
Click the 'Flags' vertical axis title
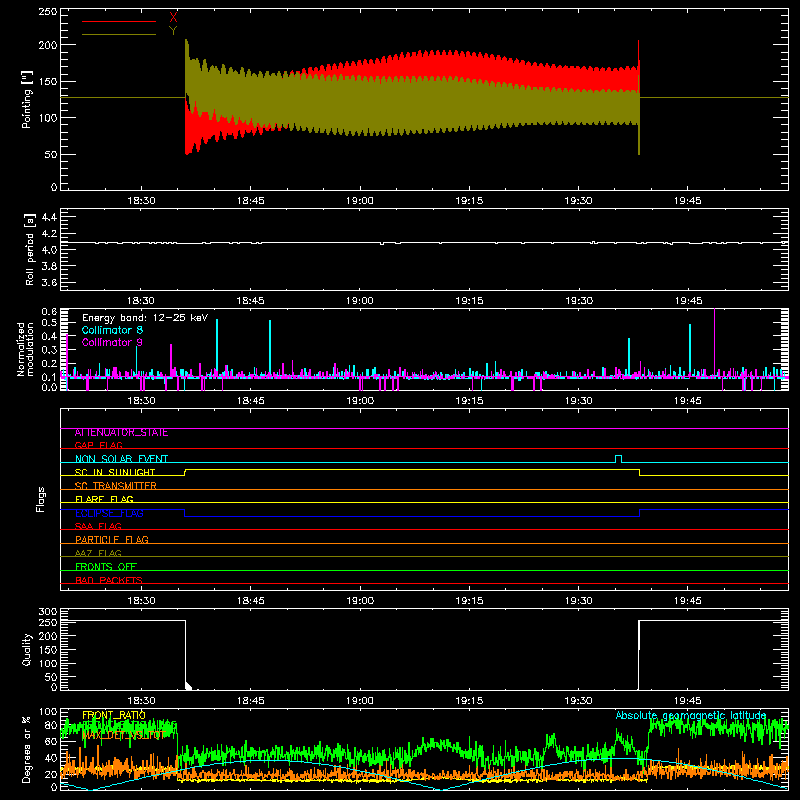coord(40,499)
